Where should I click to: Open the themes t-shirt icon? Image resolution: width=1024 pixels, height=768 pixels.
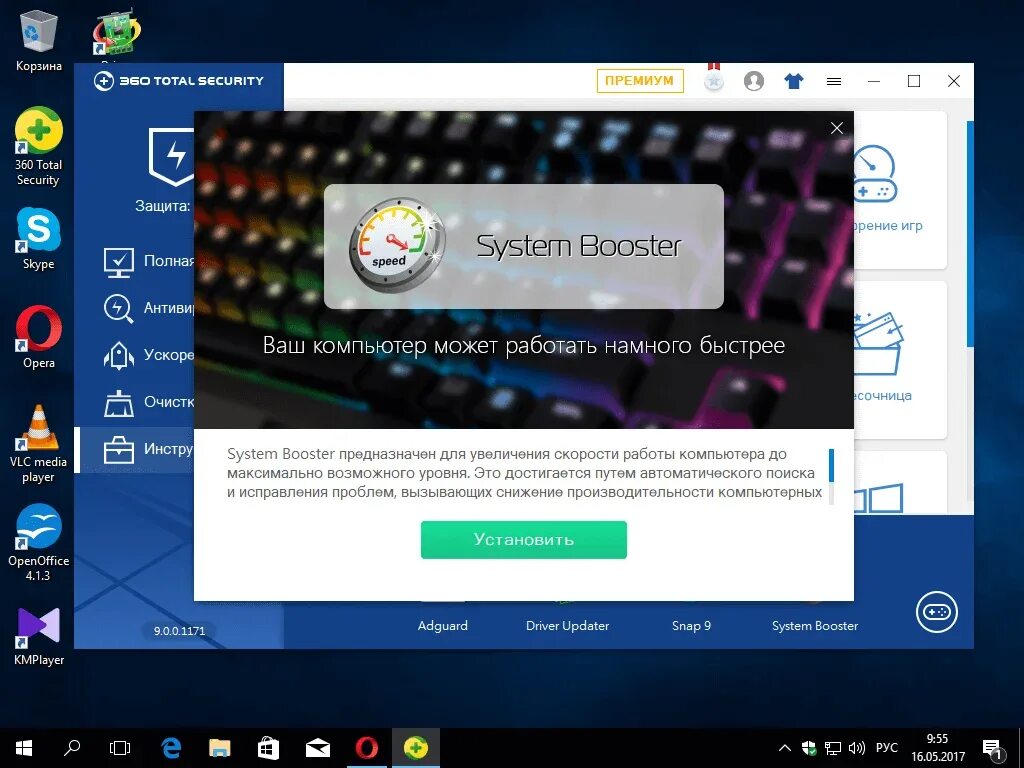[x=793, y=81]
